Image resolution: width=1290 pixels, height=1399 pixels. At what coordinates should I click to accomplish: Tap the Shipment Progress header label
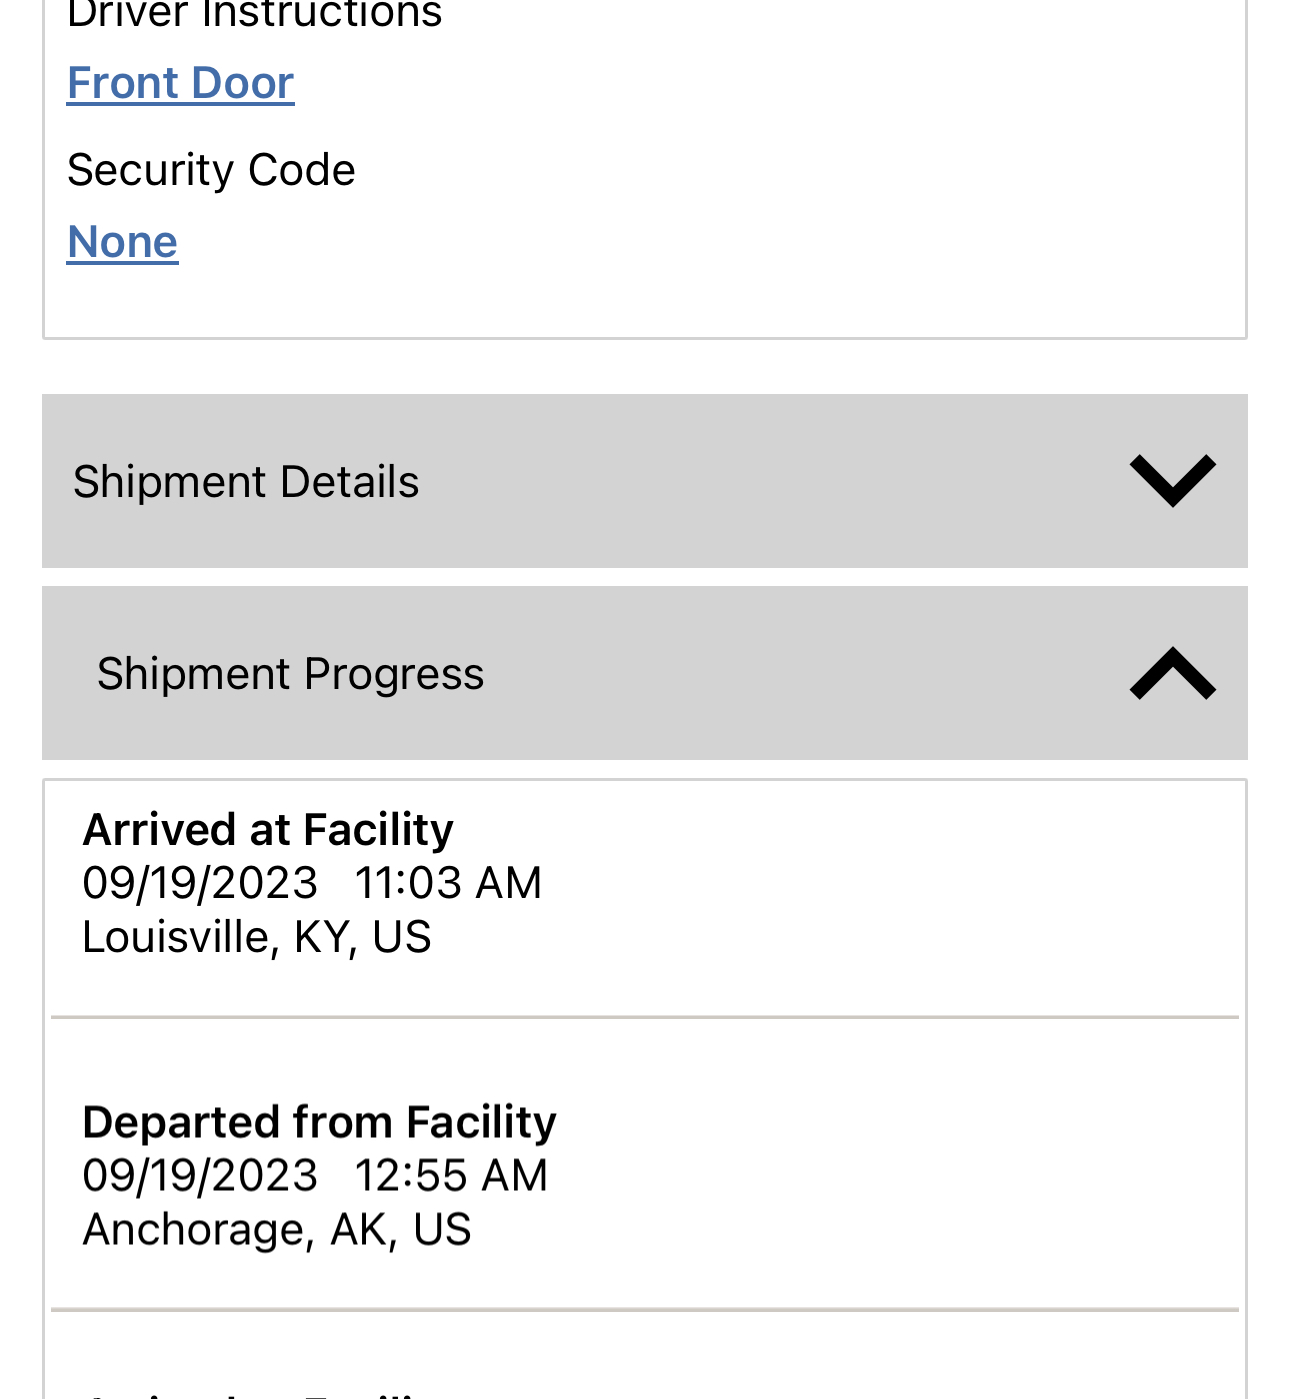(290, 674)
